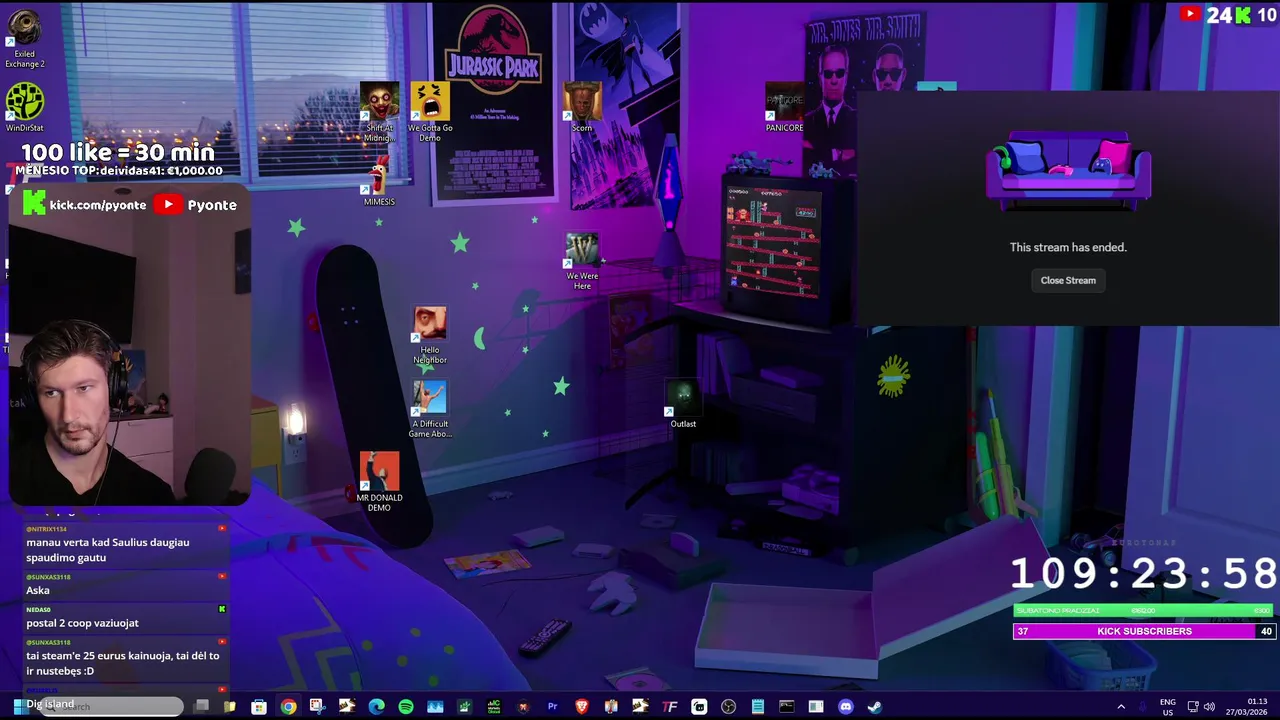Viewport: 1280px width, 720px height.
Task: Open Spotify from the taskbar
Action: 406,707
